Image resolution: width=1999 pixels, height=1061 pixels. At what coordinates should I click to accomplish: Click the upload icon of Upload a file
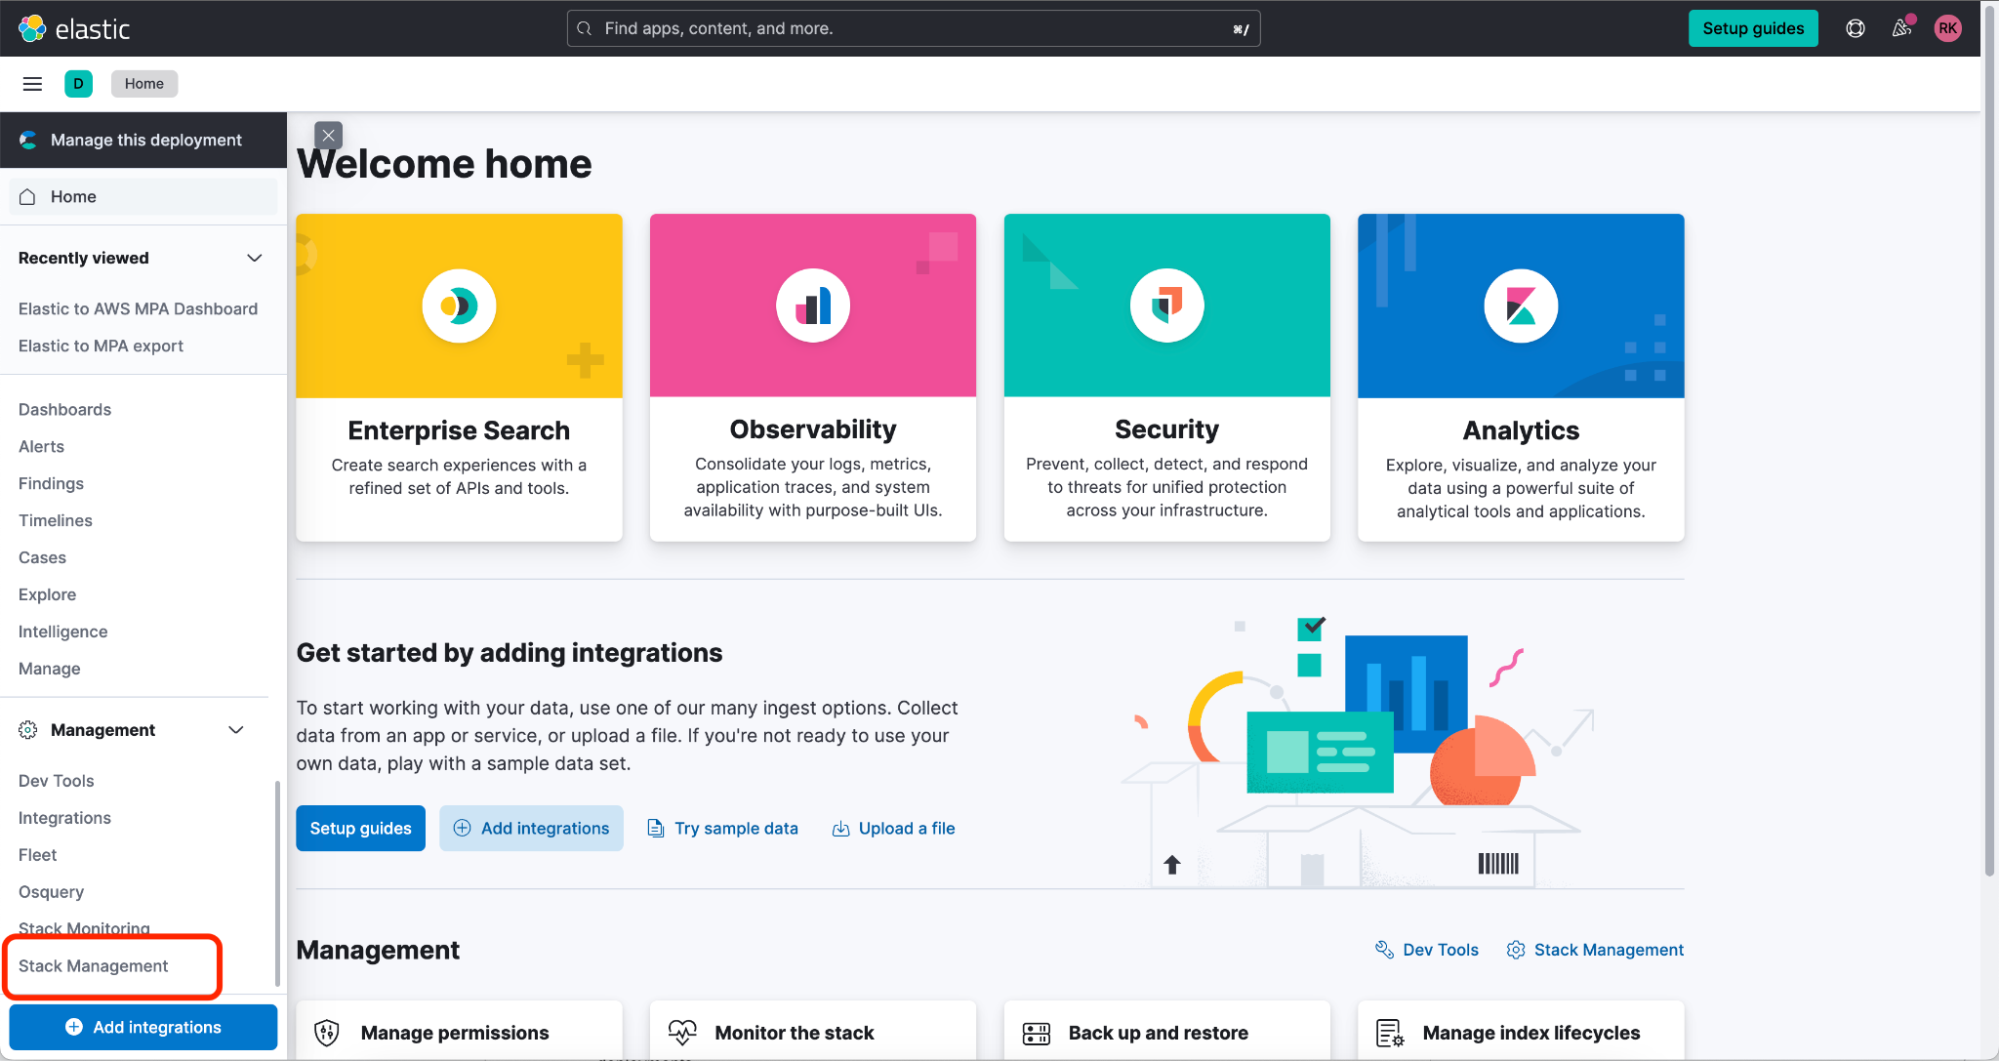841,828
